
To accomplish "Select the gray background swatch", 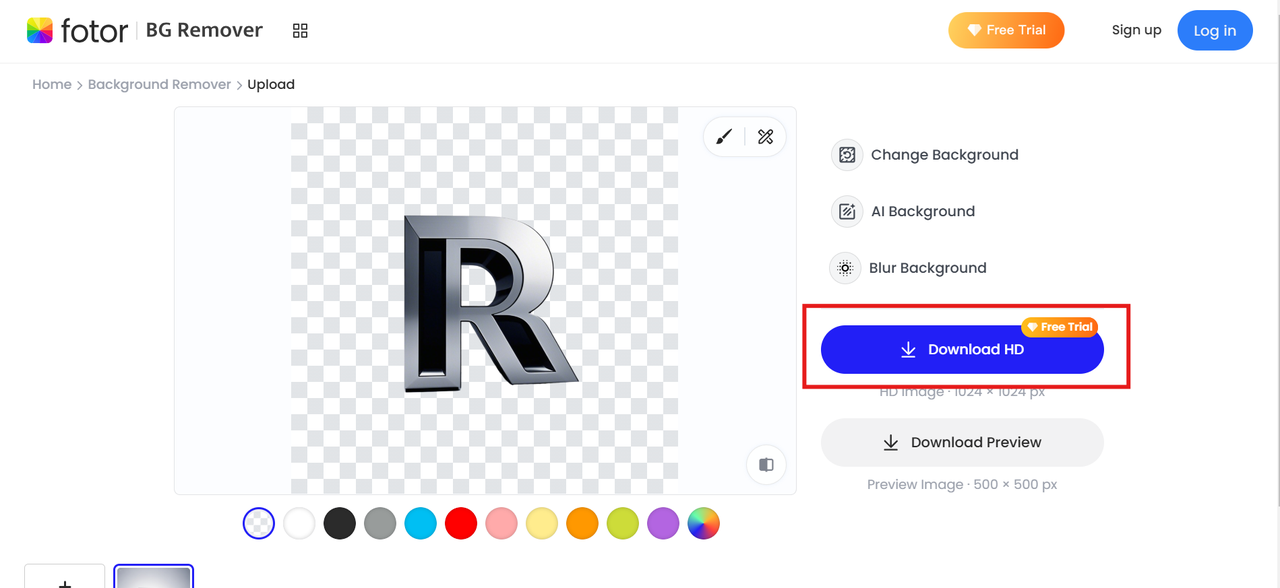I will [x=380, y=523].
